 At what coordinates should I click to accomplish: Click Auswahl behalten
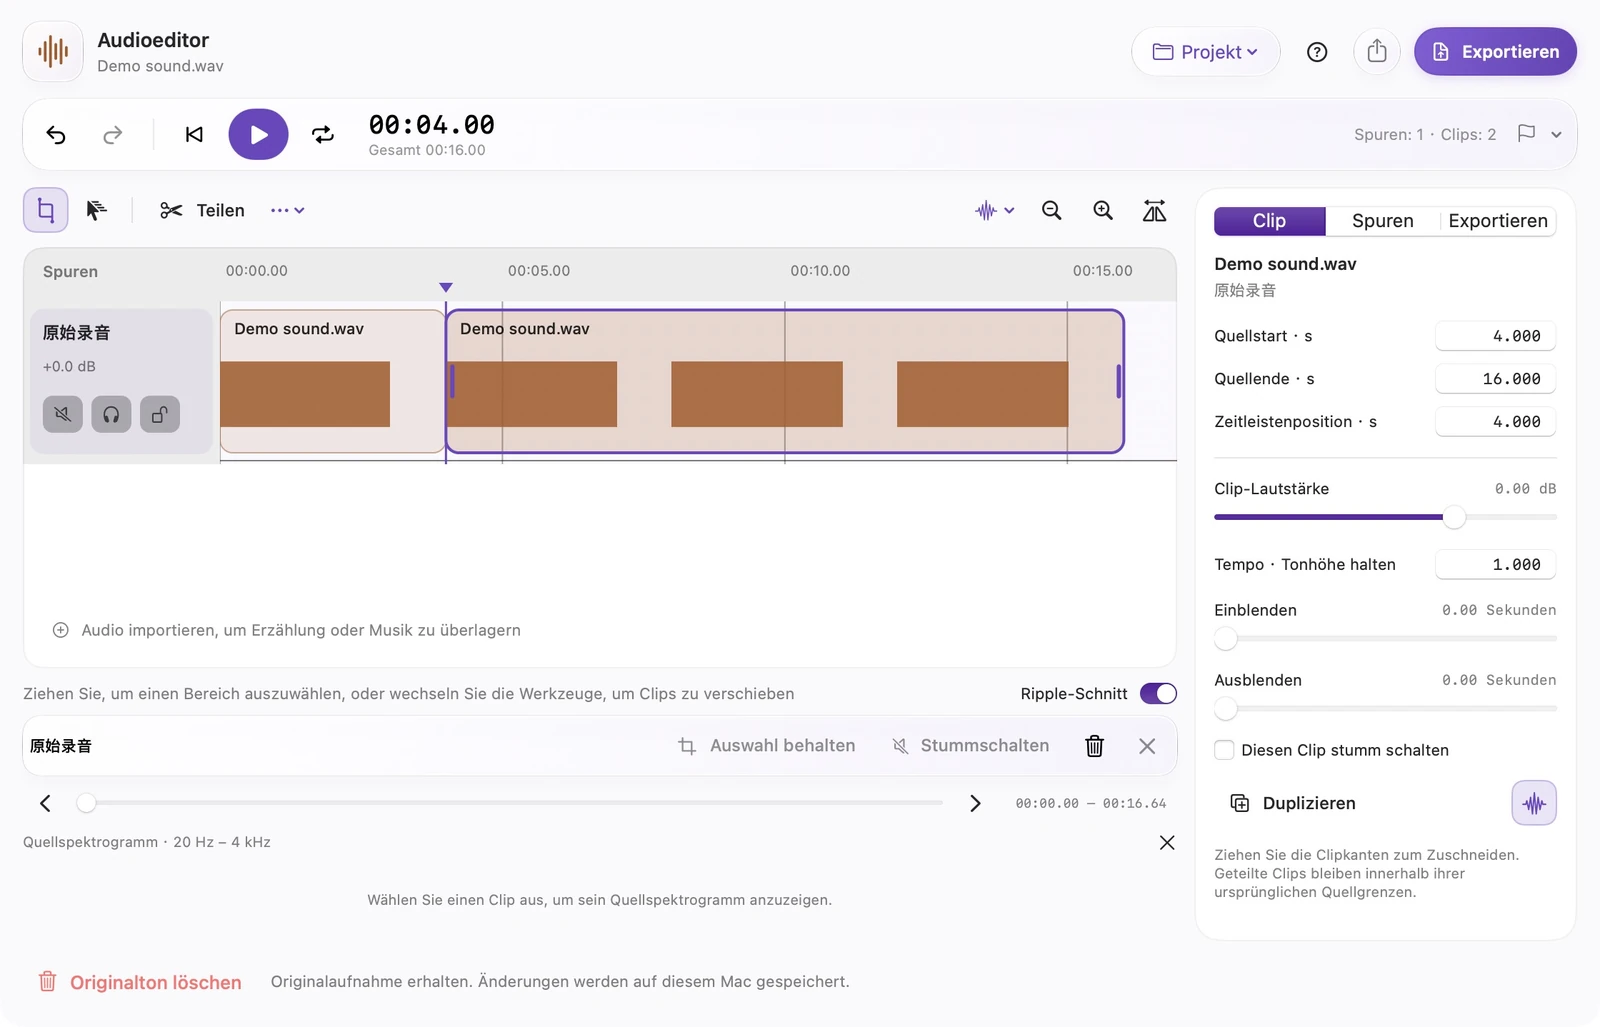click(767, 746)
